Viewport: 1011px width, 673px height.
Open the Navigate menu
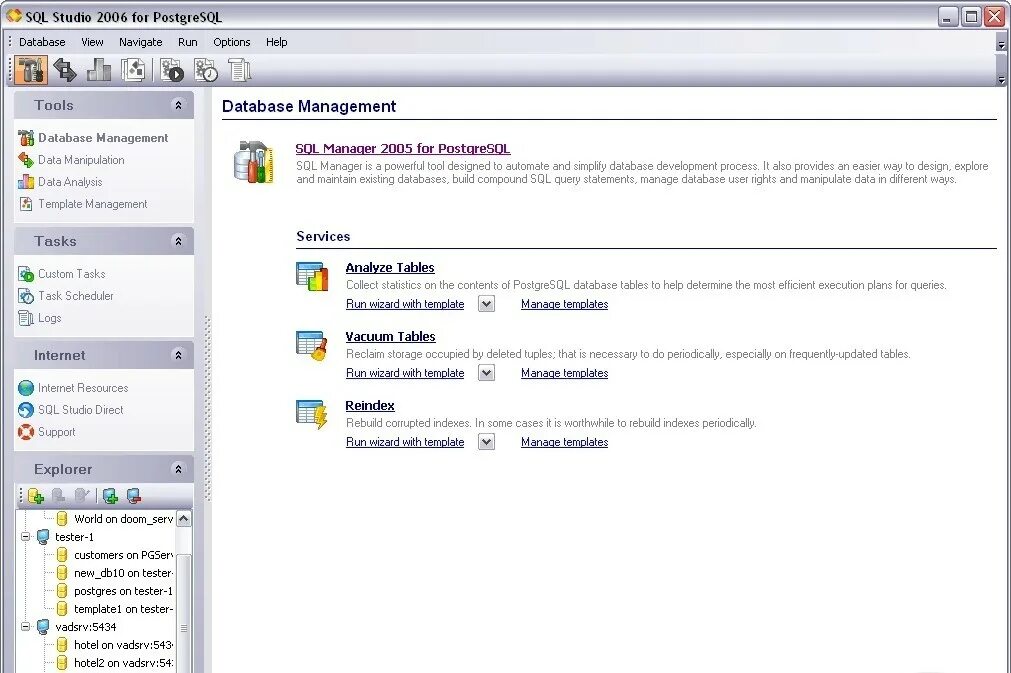(x=141, y=42)
